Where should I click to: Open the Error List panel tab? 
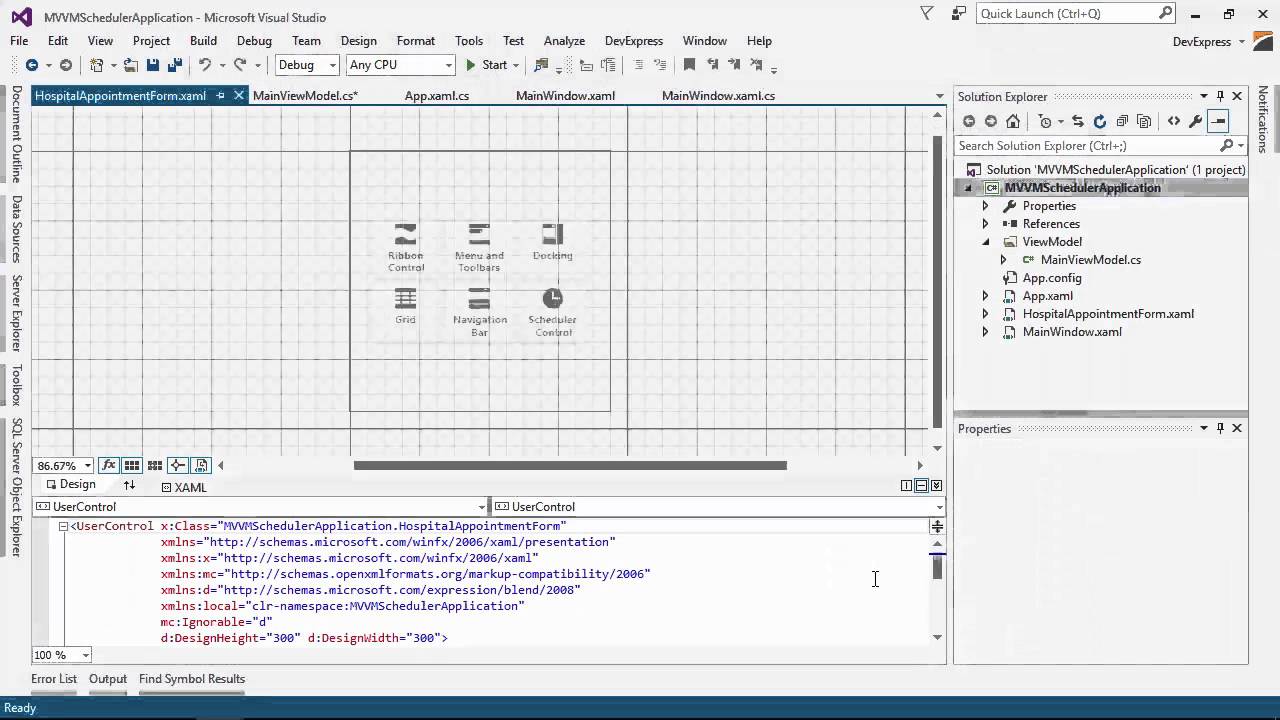[54, 679]
